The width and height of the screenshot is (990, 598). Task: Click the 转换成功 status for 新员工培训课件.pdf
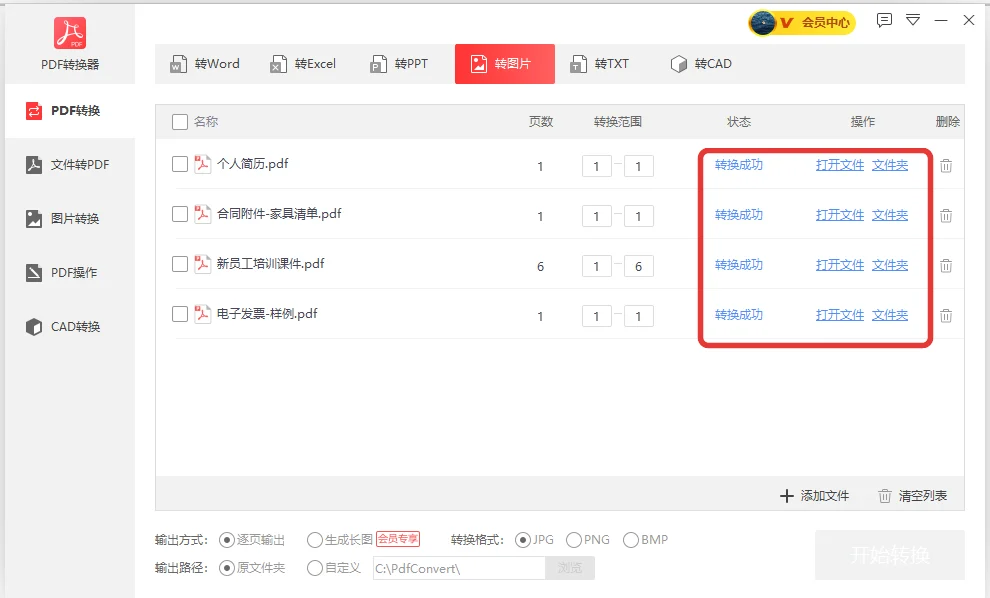pos(739,265)
